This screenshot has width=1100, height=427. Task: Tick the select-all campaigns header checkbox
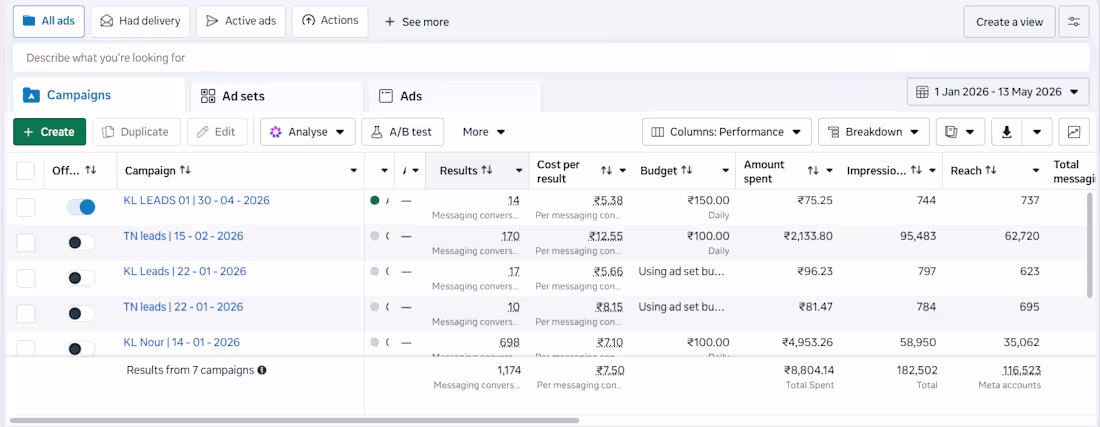[25, 170]
